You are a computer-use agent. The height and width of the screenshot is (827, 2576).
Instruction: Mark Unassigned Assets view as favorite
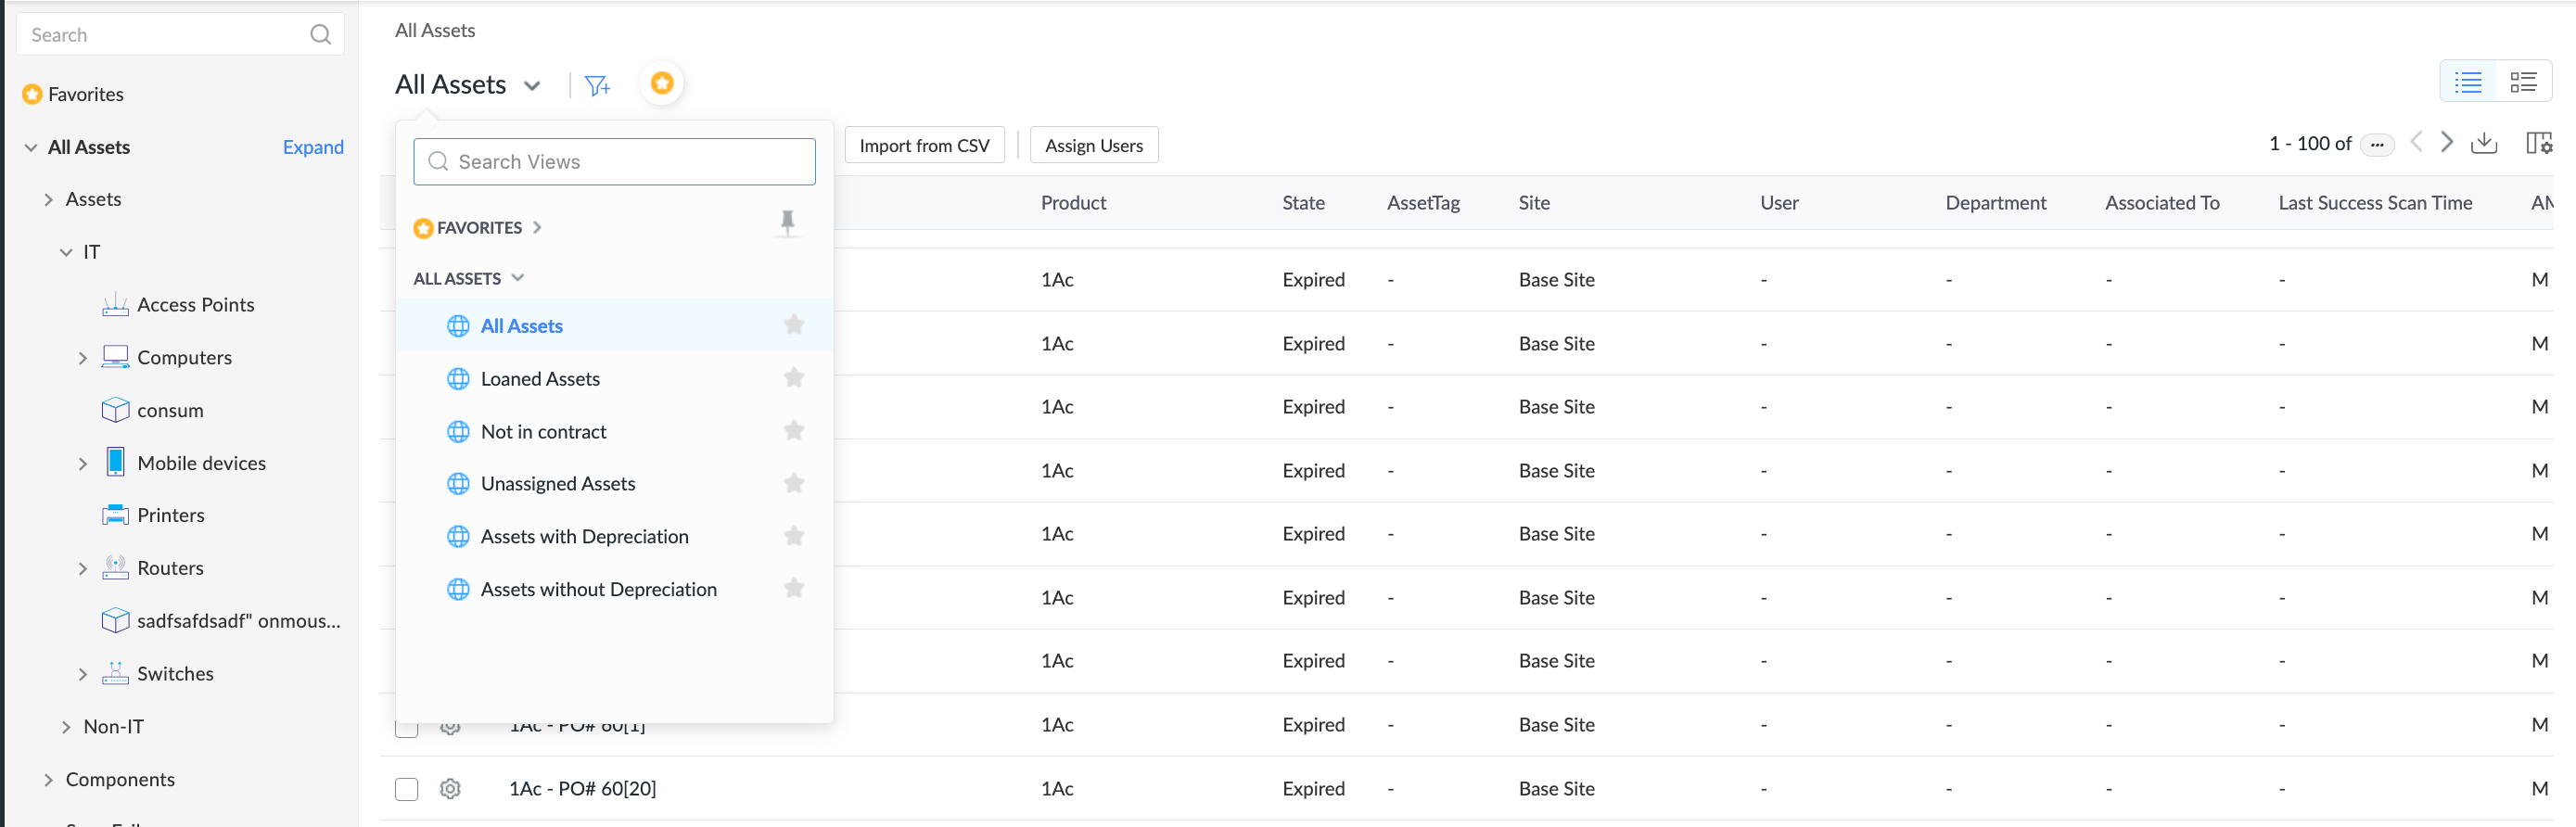tap(794, 483)
